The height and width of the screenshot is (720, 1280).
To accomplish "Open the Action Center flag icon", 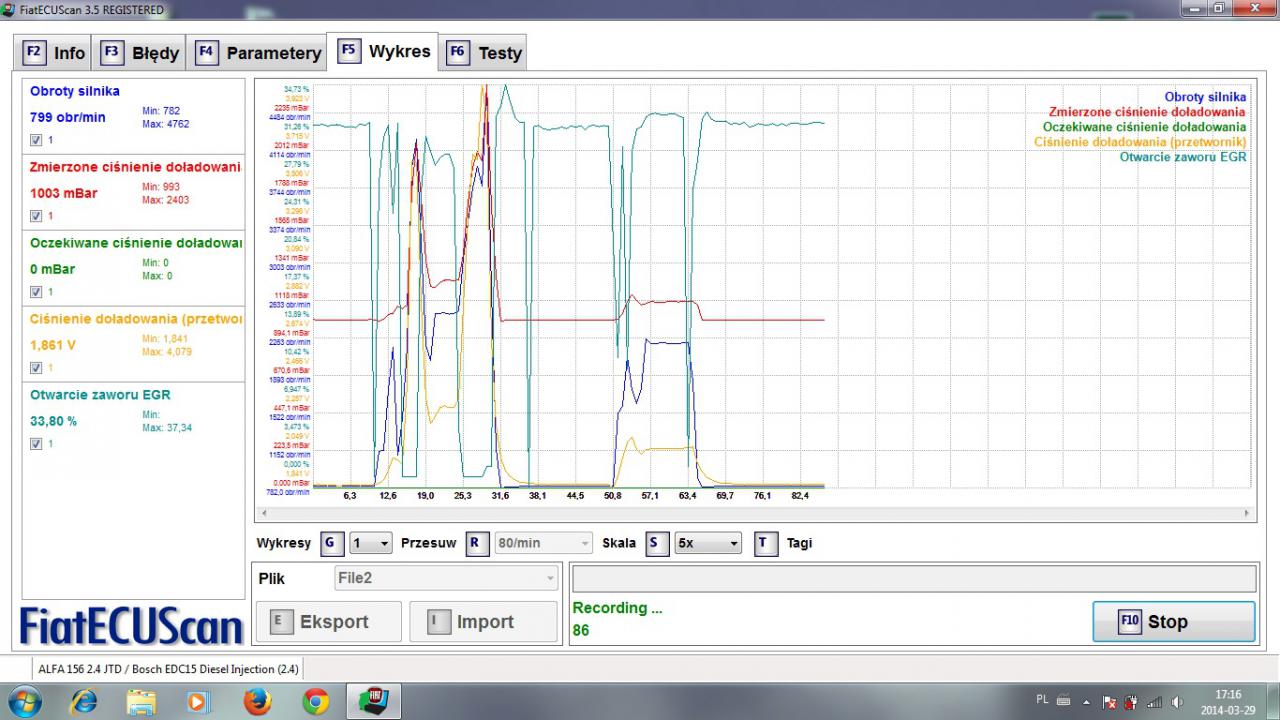I will coord(1109,701).
